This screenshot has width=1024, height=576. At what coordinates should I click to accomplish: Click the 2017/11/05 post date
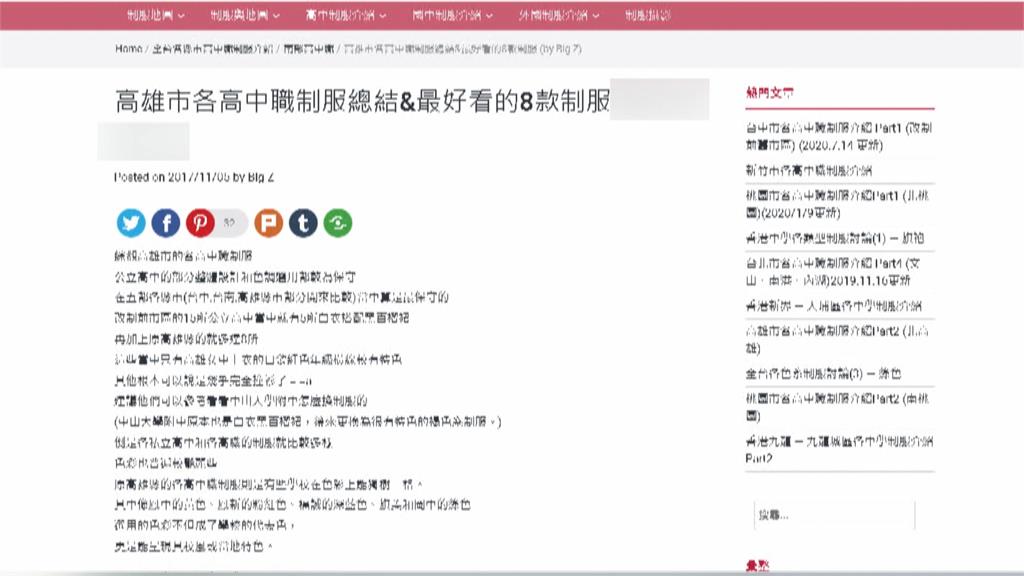click(x=198, y=177)
